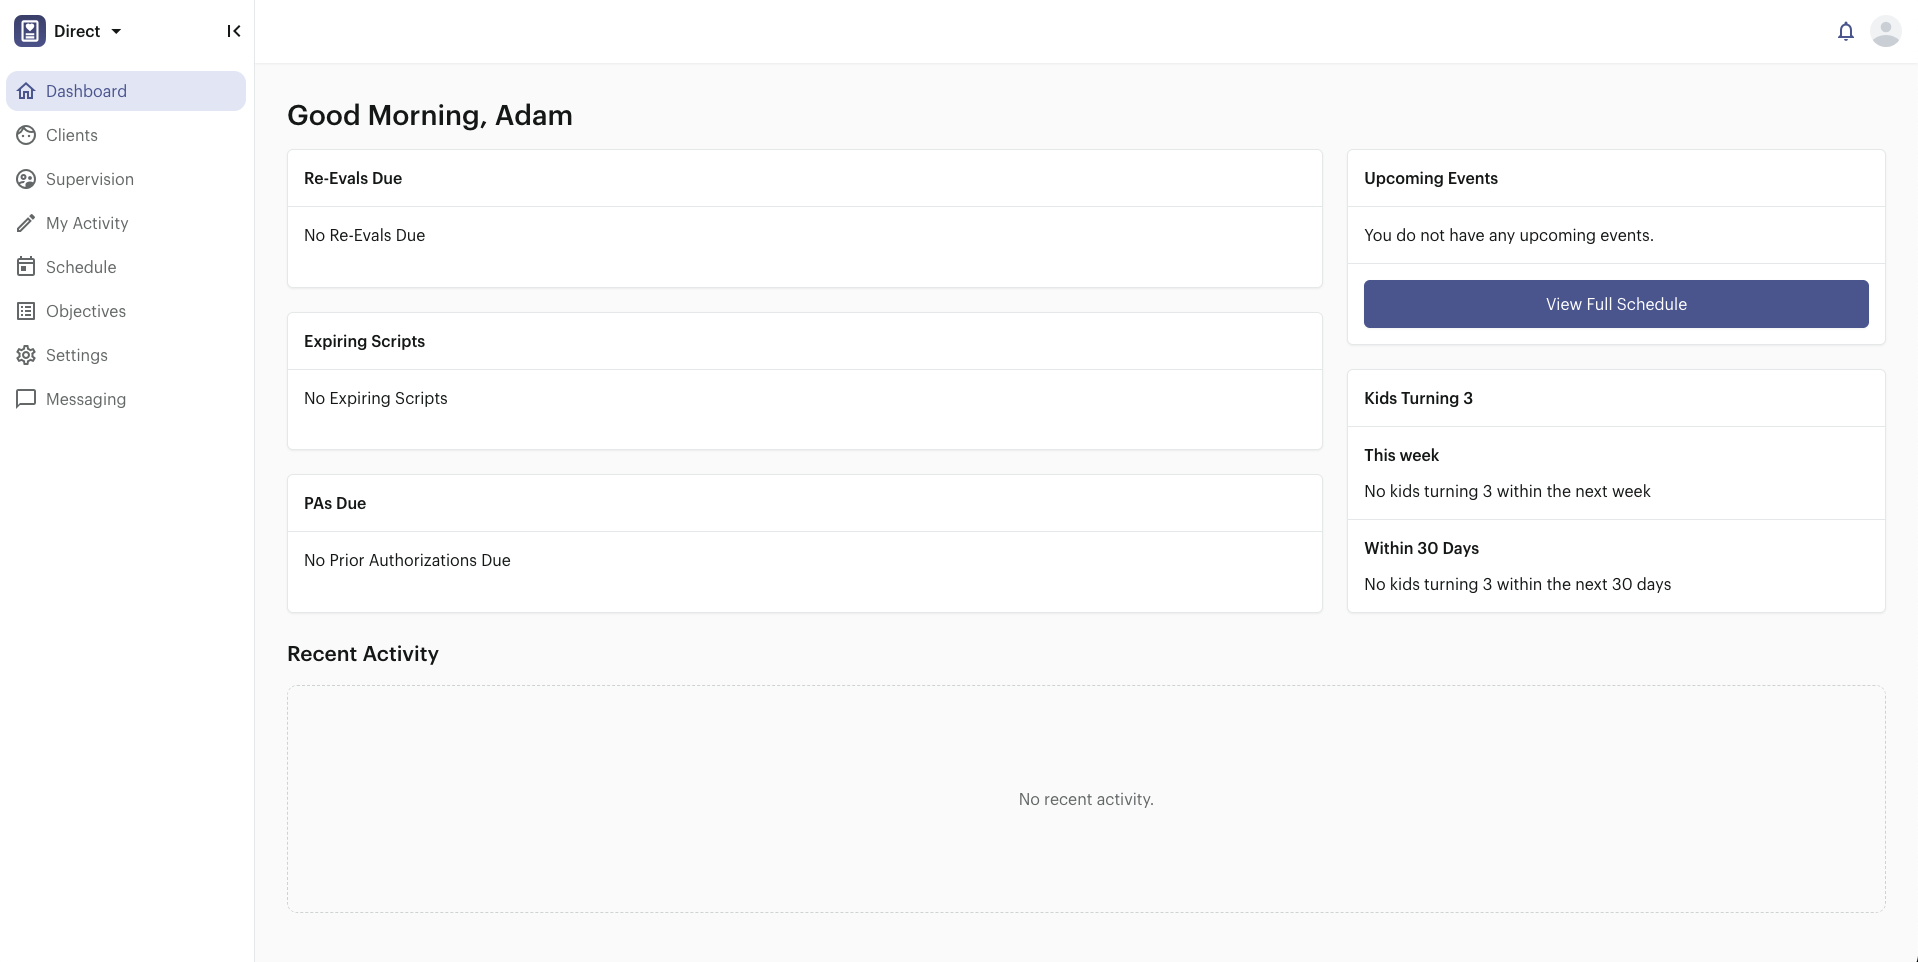Click the Objectives list icon
The width and height of the screenshot is (1918, 962).
click(x=26, y=311)
